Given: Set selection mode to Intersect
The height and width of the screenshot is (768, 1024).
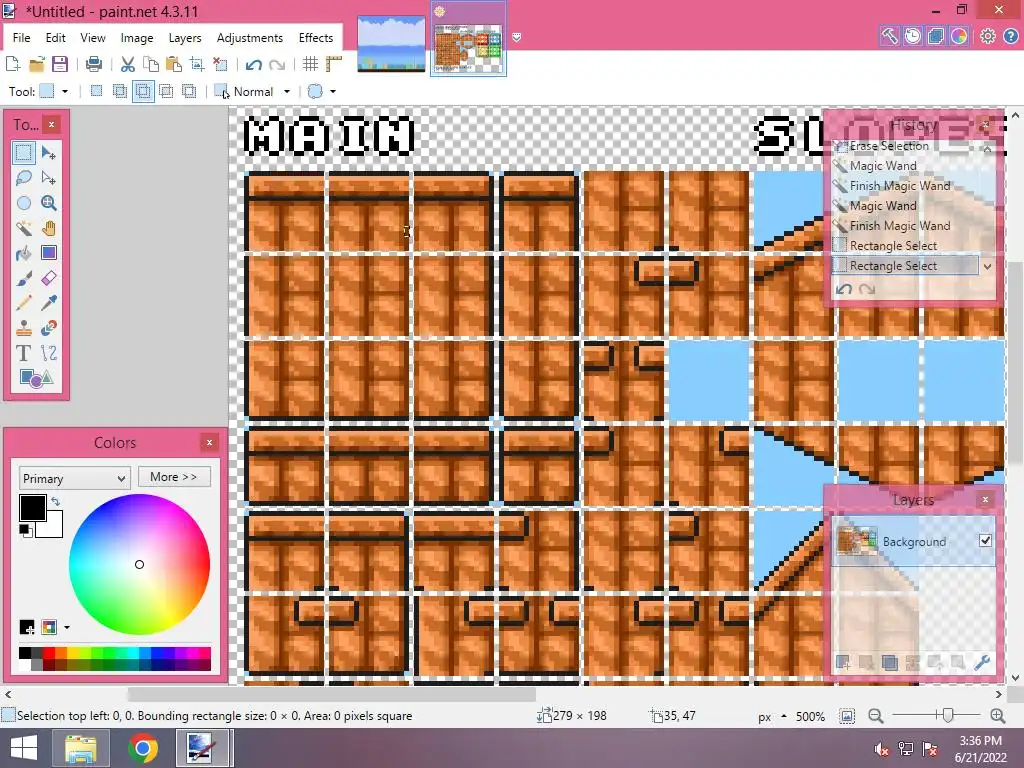Looking at the screenshot, I should [x=166, y=91].
